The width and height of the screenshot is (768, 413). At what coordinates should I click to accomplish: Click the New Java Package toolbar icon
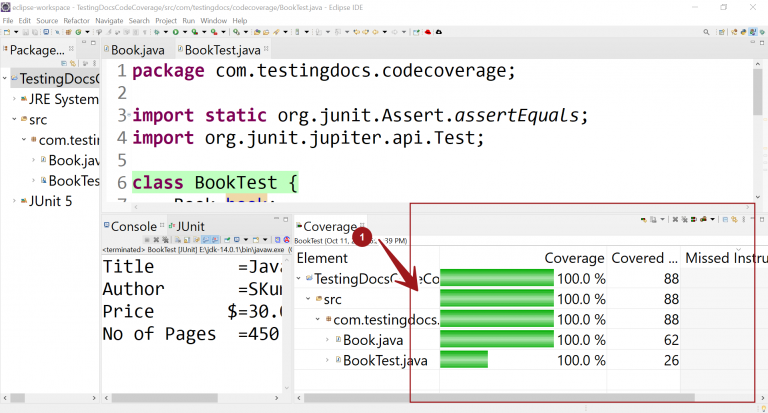coord(68,32)
